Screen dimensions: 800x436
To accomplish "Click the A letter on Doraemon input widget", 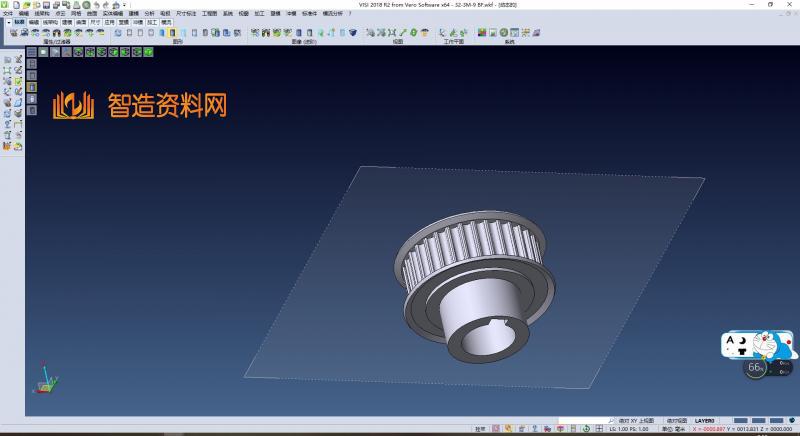I will tap(730, 340).
